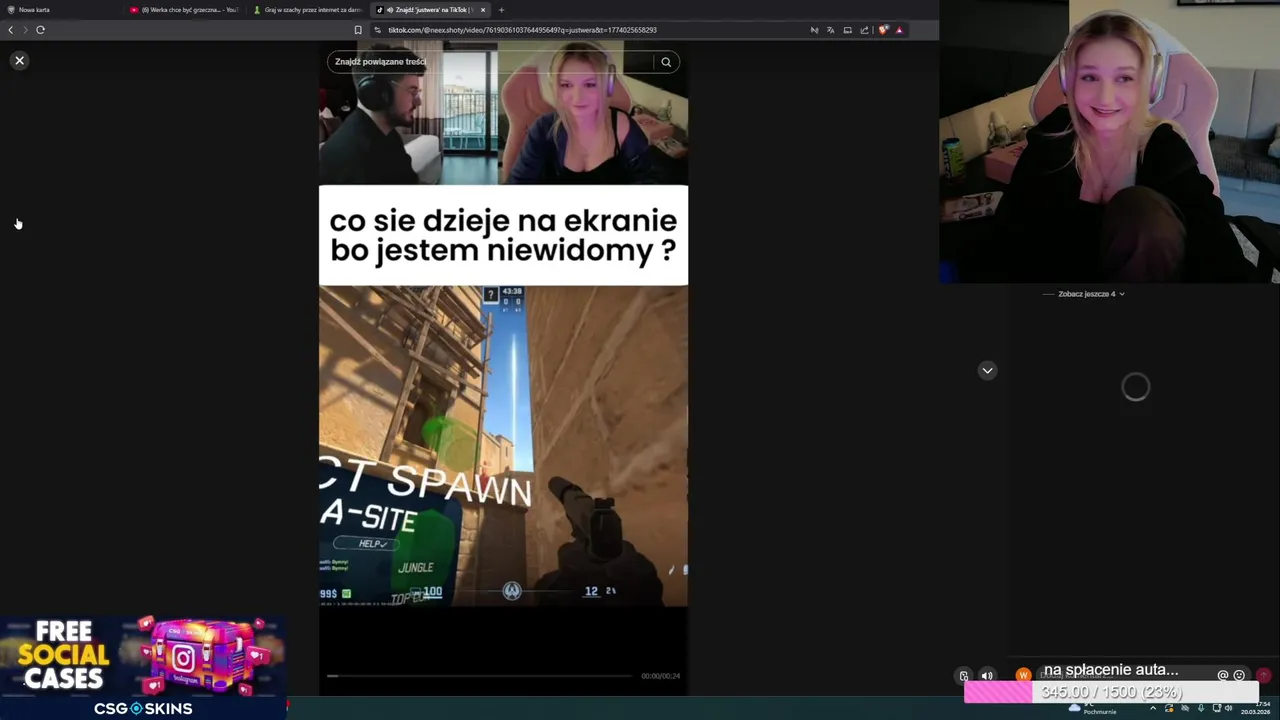
Task: Open a new browser tab with plus
Action: pyautogui.click(x=502, y=10)
